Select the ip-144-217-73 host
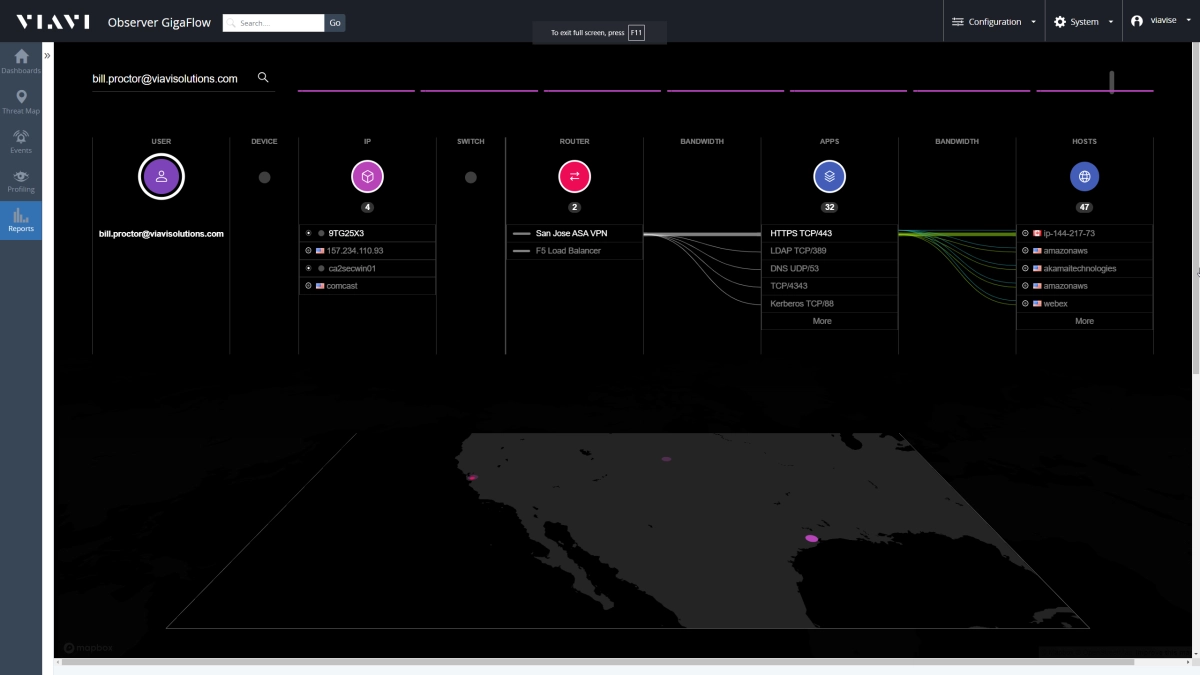This screenshot has height=675, width=1200. (1084, 233)
